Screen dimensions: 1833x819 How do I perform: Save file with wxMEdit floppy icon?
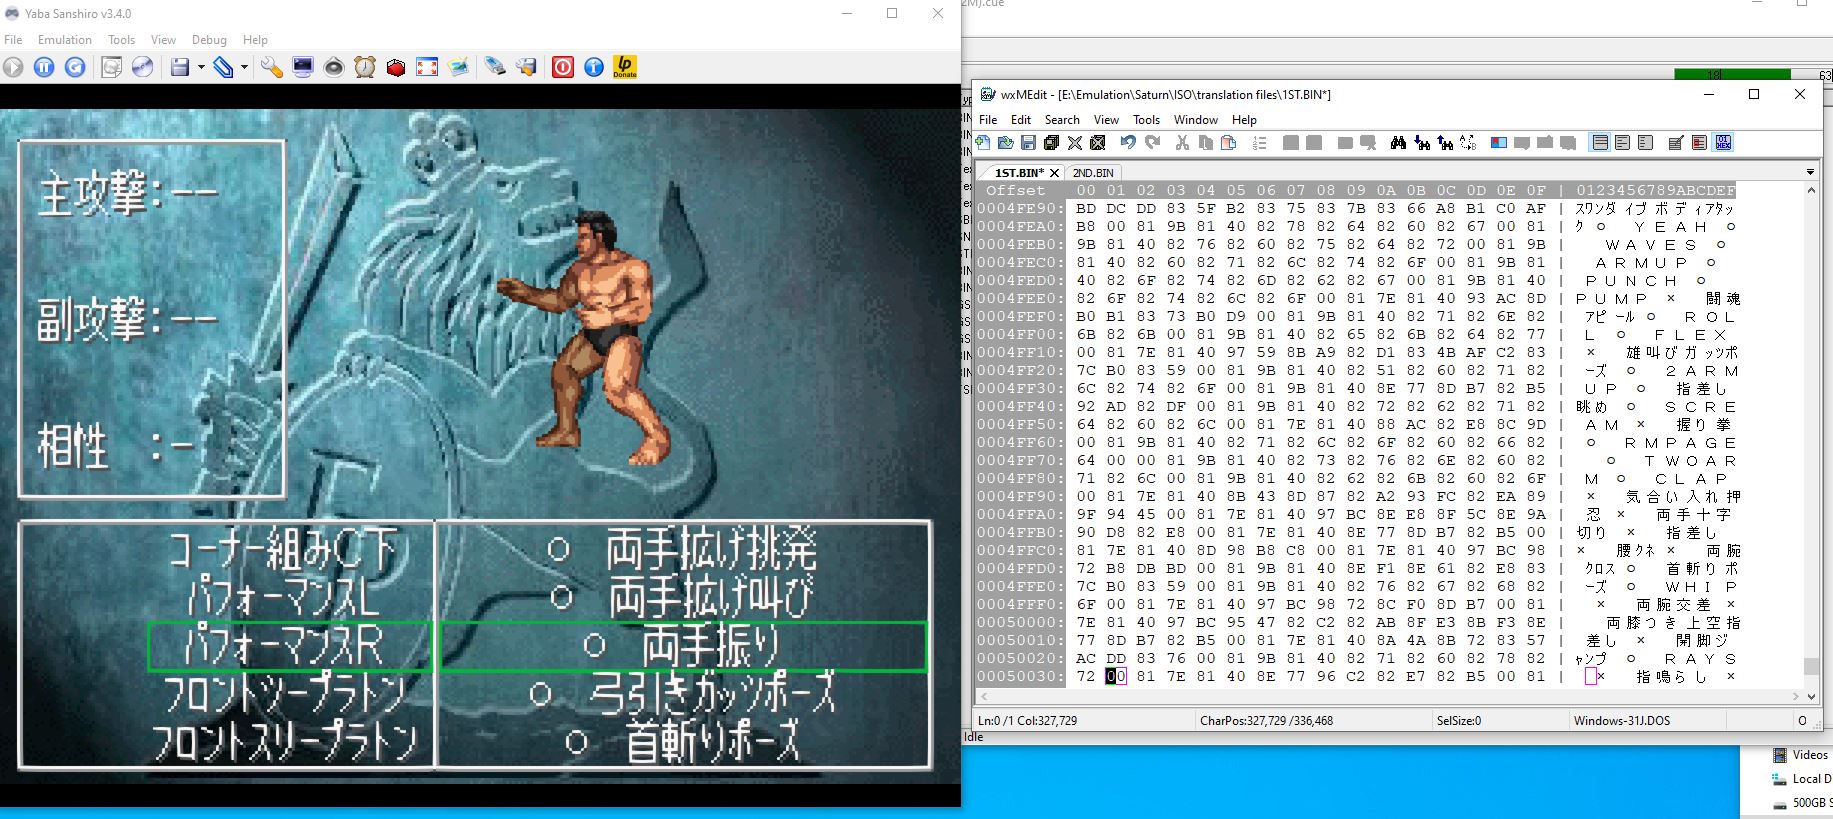tap(1028, 143)
